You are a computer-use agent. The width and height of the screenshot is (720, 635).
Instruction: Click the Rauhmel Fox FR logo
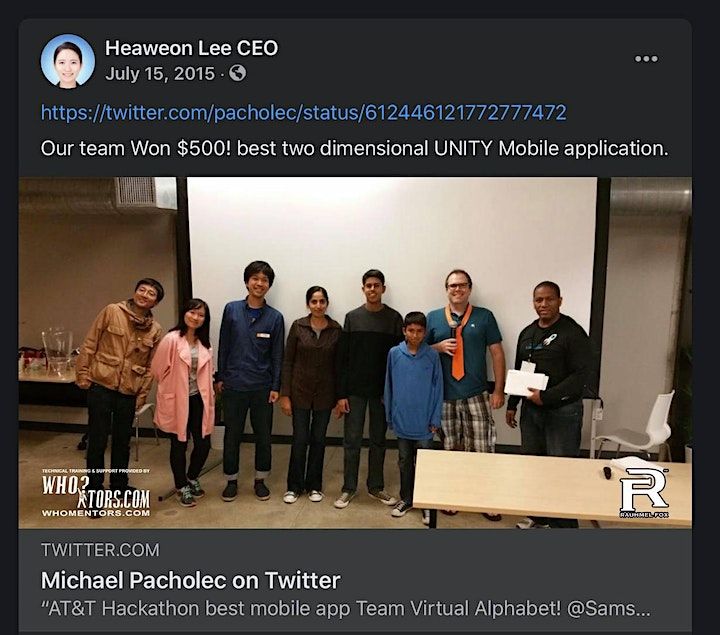[644, 493]
